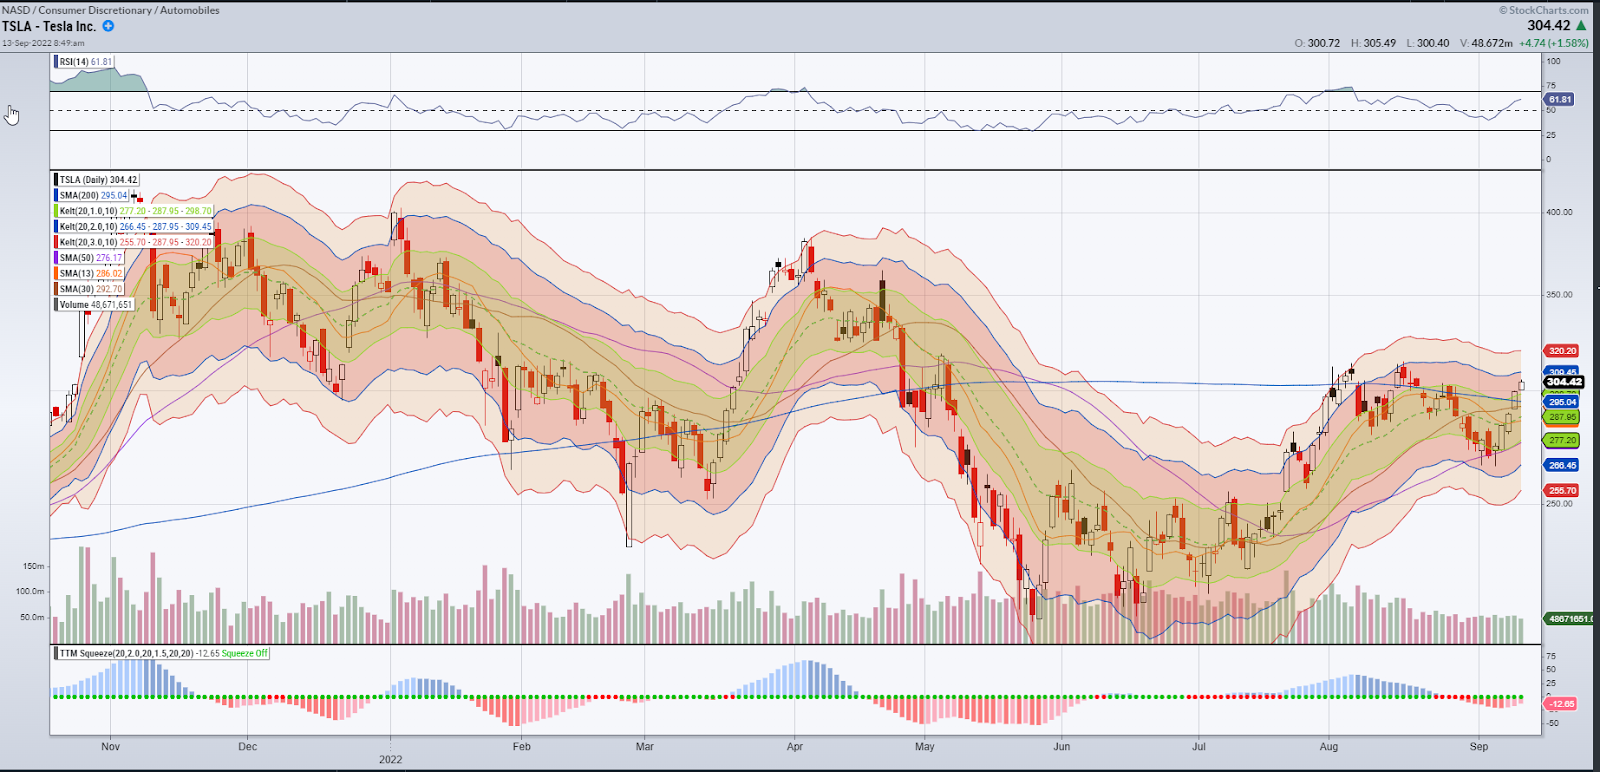Click the Aug label on the time axis
Image resolution: width=1600 pixels, height=772 pixels.
(x=1329, y=747)
